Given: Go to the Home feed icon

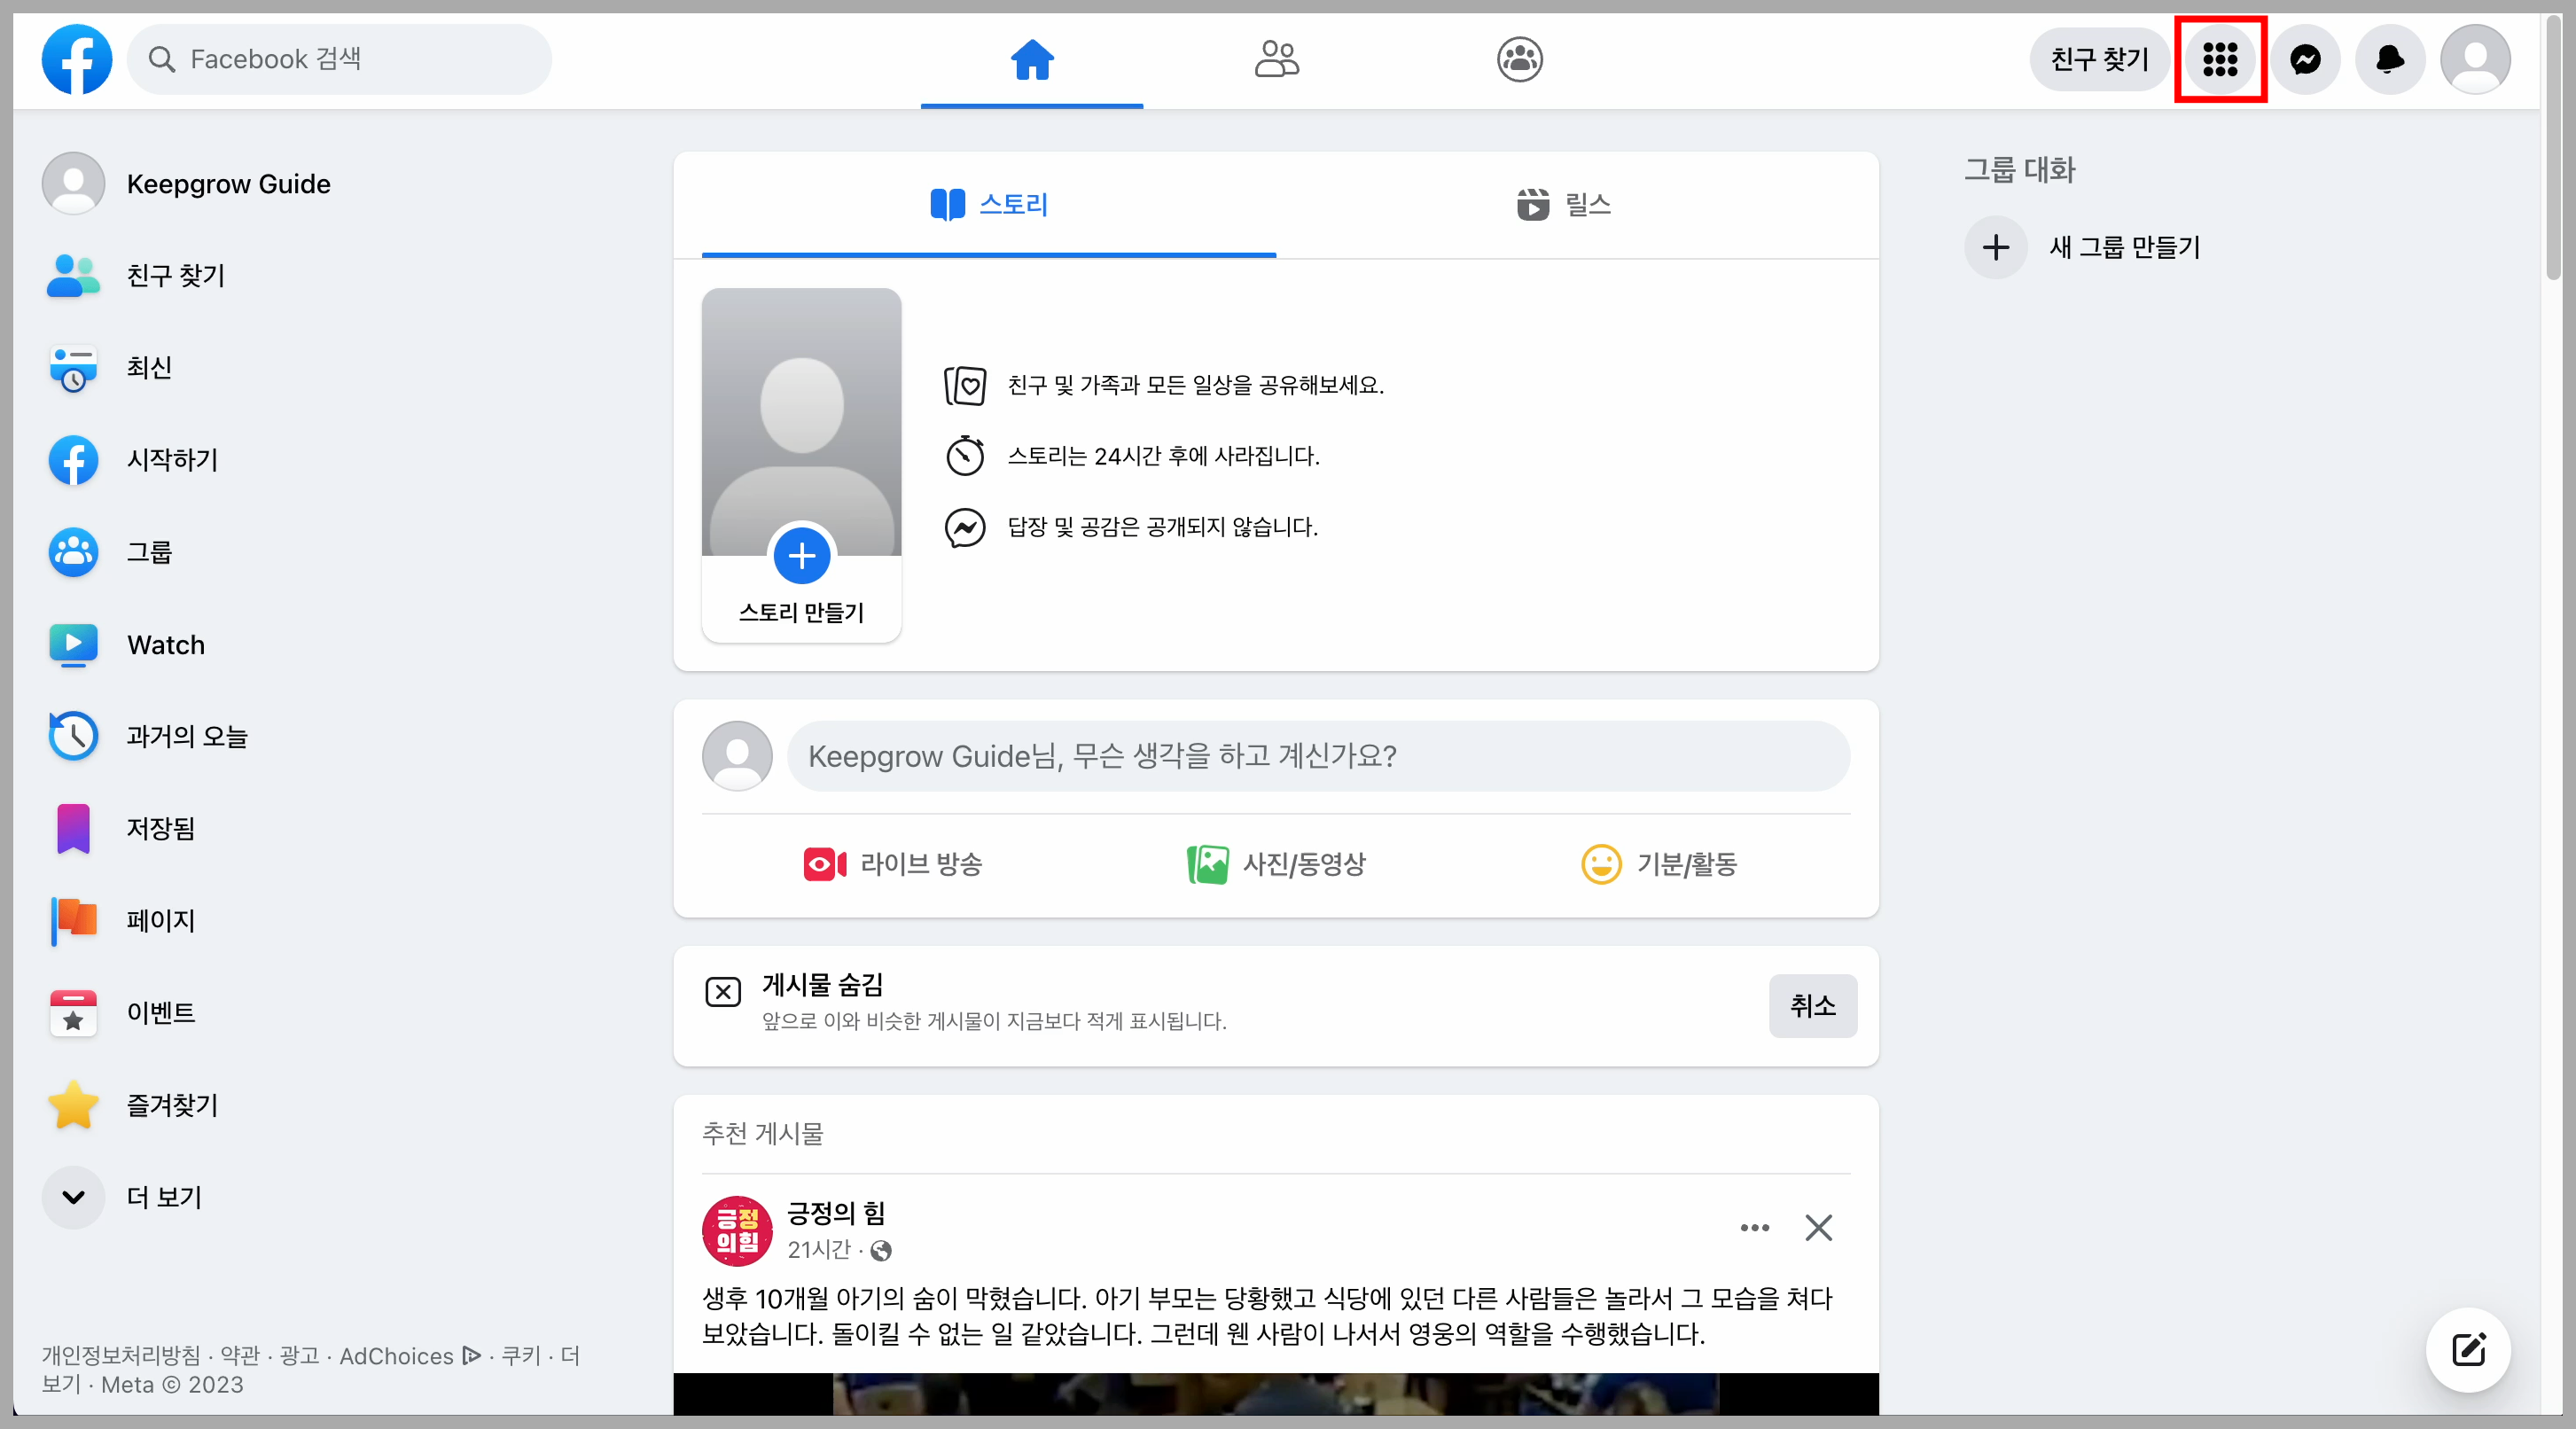Looking at the screenshot, I should click(x=1032, y=59).
